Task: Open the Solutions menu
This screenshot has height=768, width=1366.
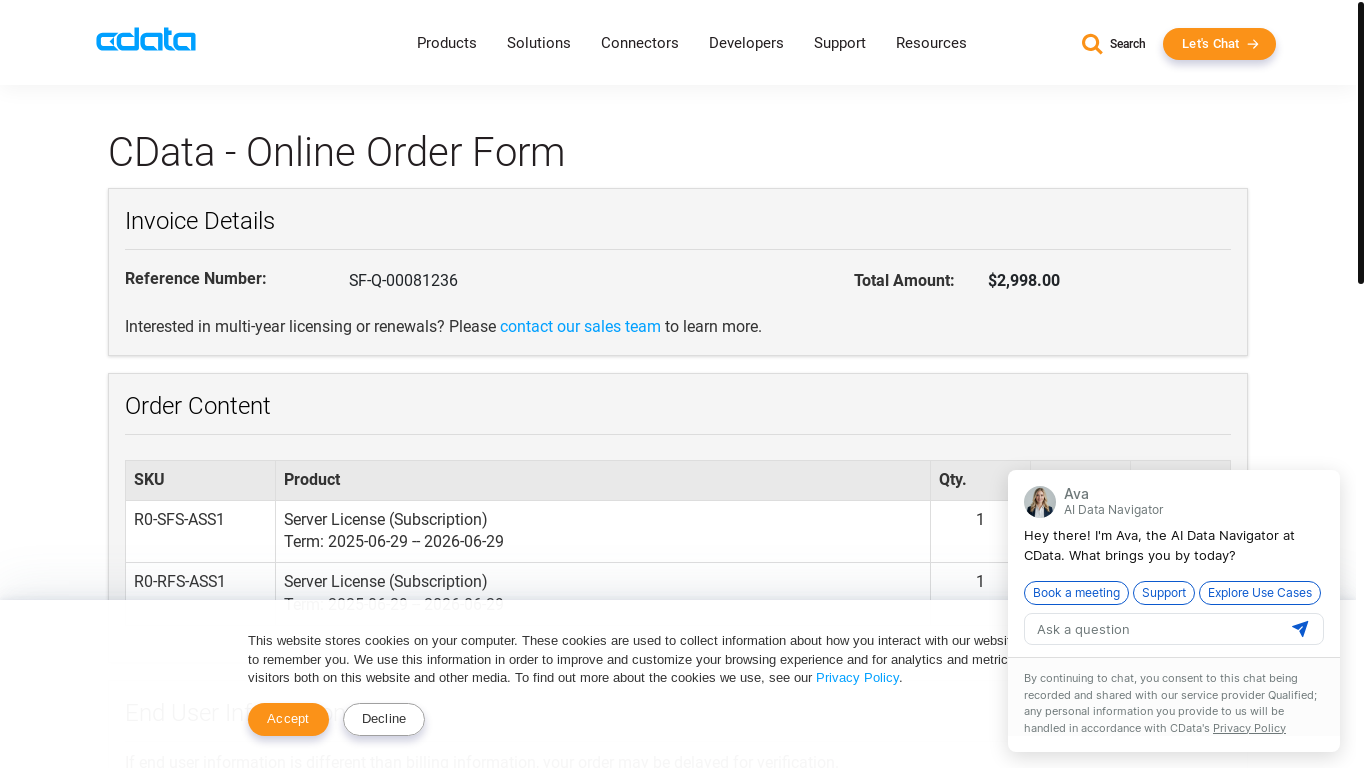Action: click(539, 43)
